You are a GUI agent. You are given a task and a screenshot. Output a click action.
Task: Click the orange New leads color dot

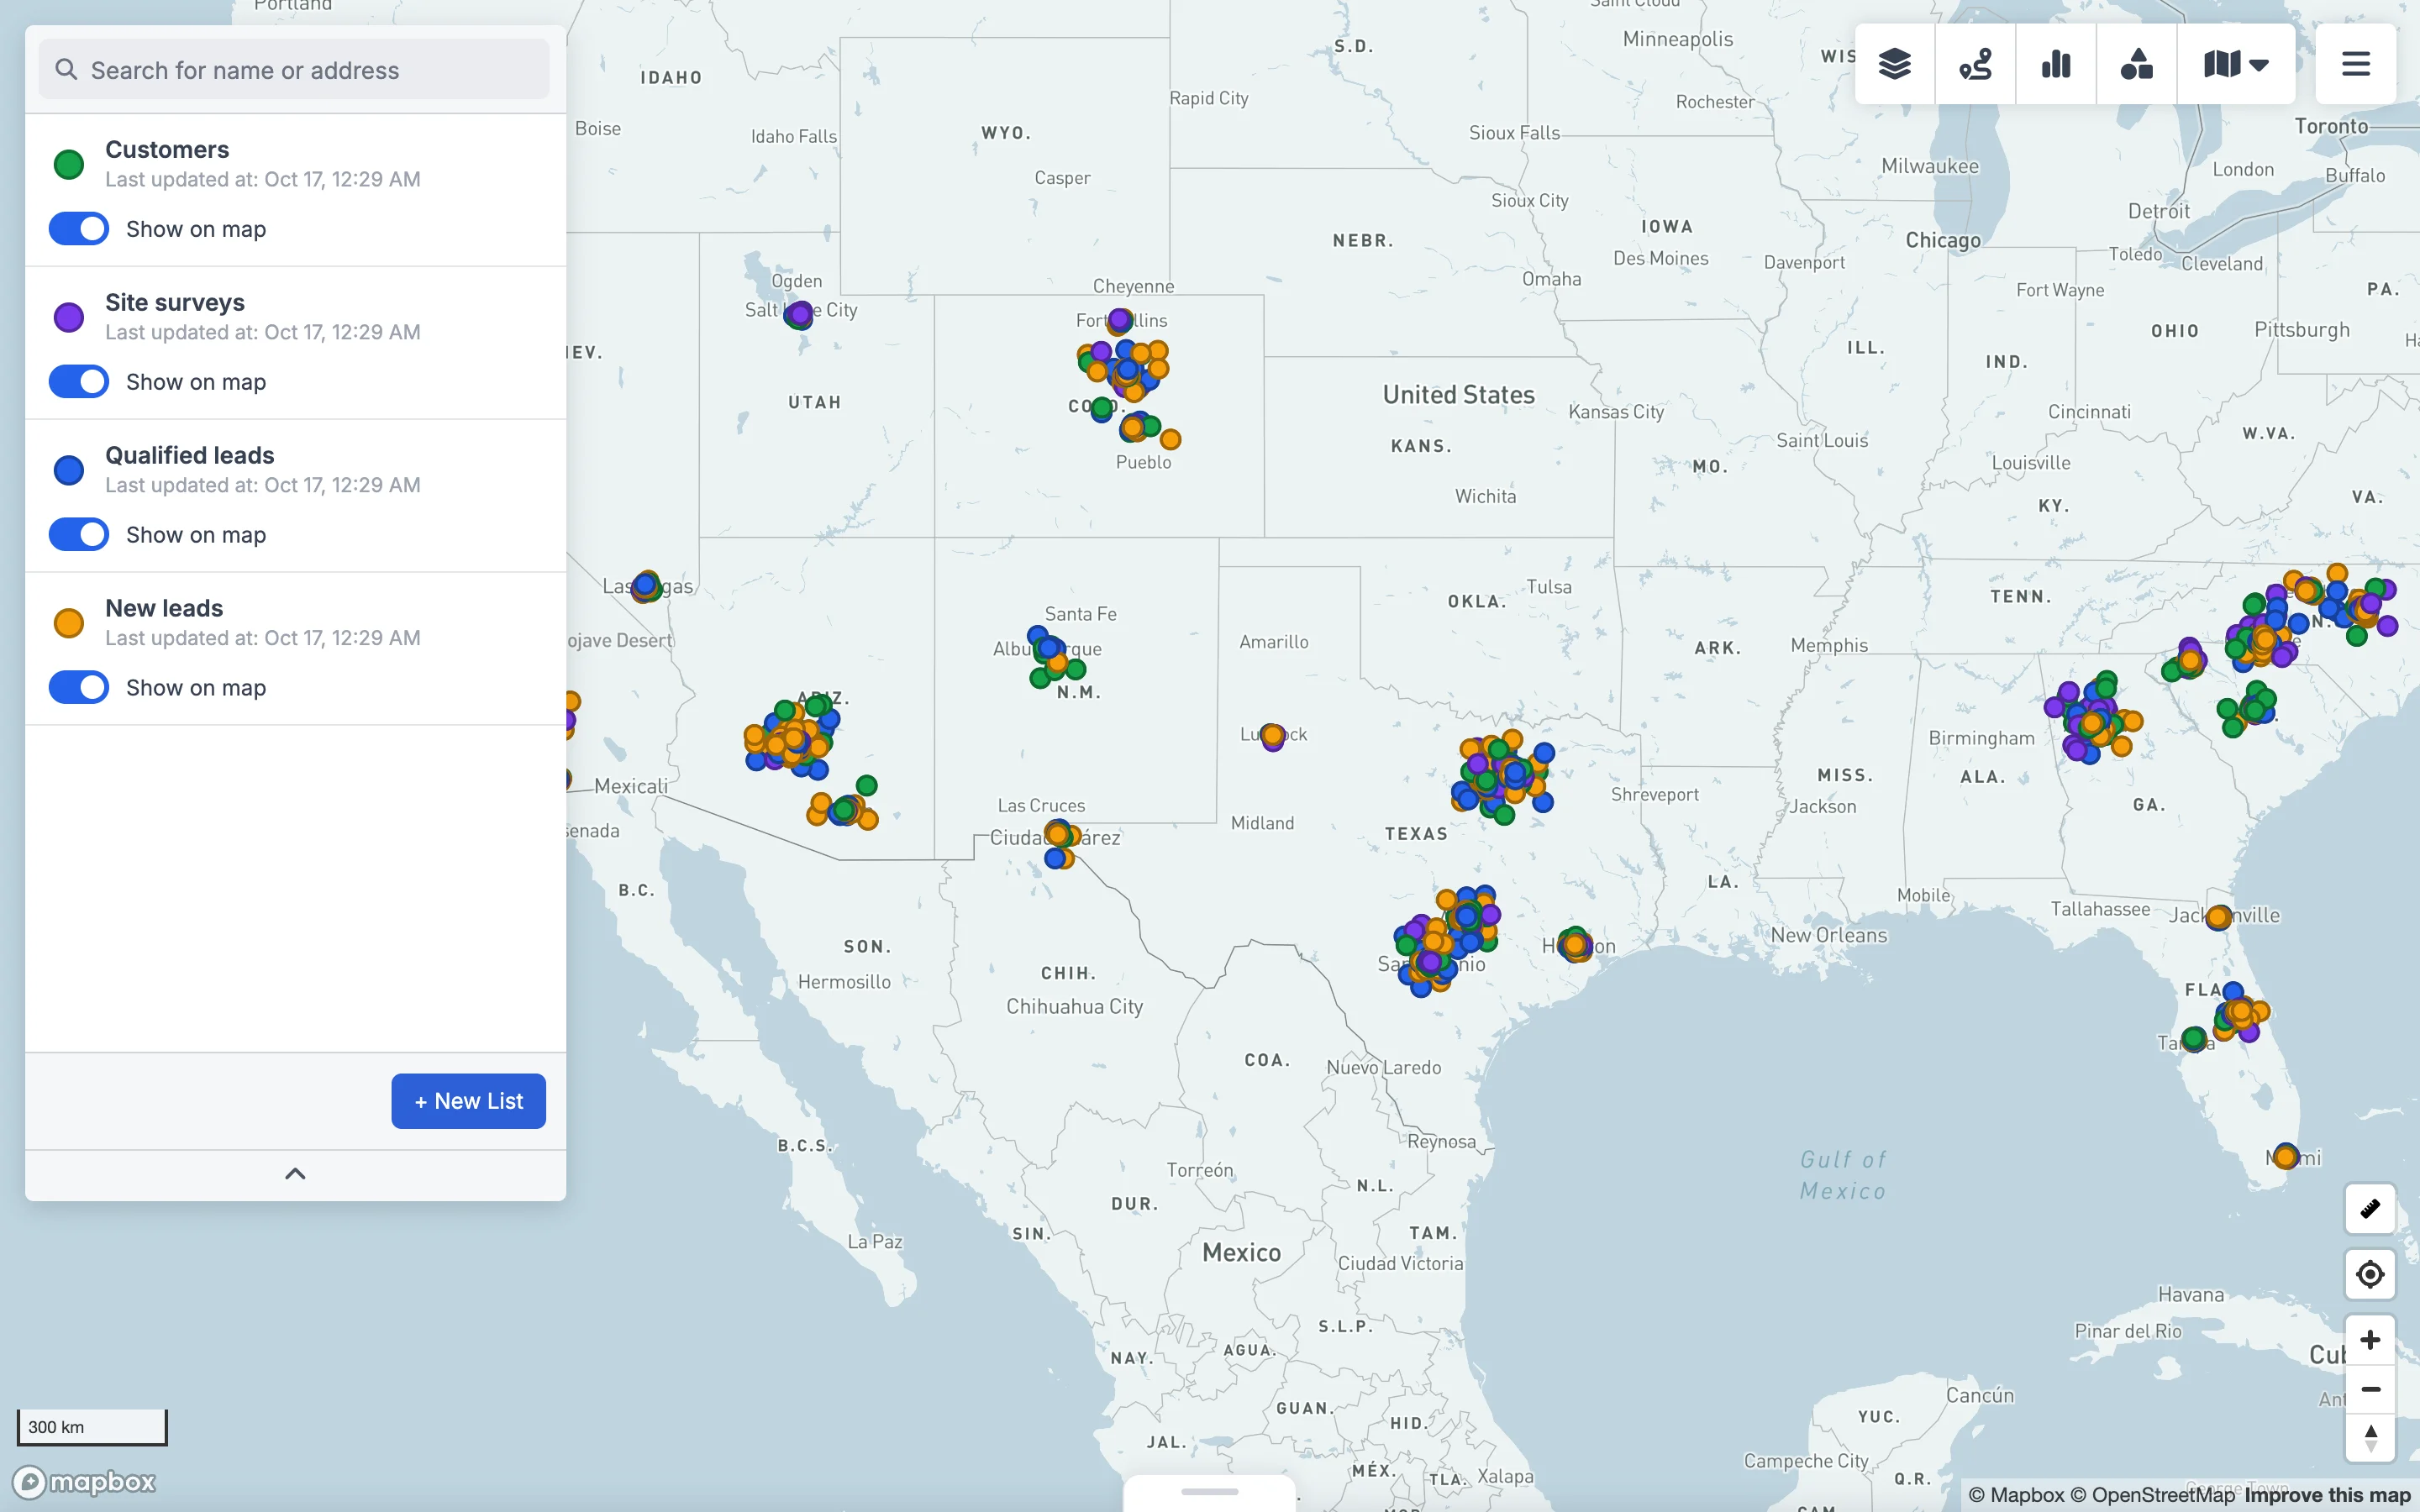click(69, 623)
